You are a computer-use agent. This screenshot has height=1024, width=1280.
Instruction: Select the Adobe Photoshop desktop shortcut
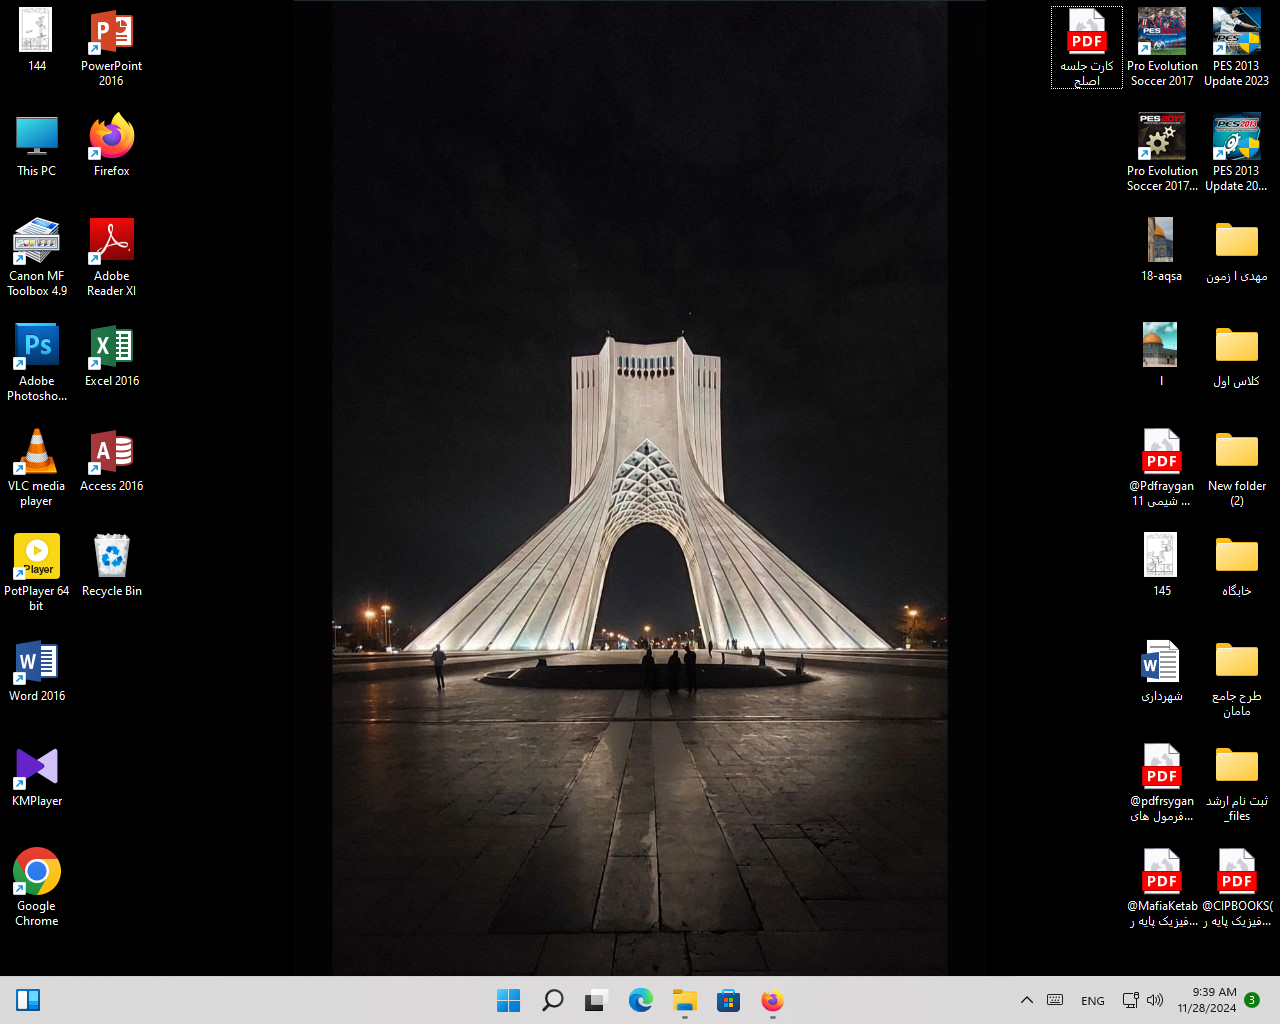37,362
